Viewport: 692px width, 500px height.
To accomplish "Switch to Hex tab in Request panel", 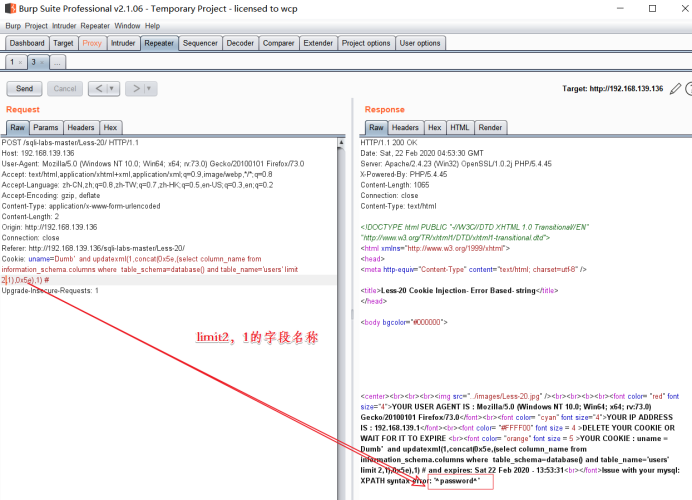I will point(110,128).
